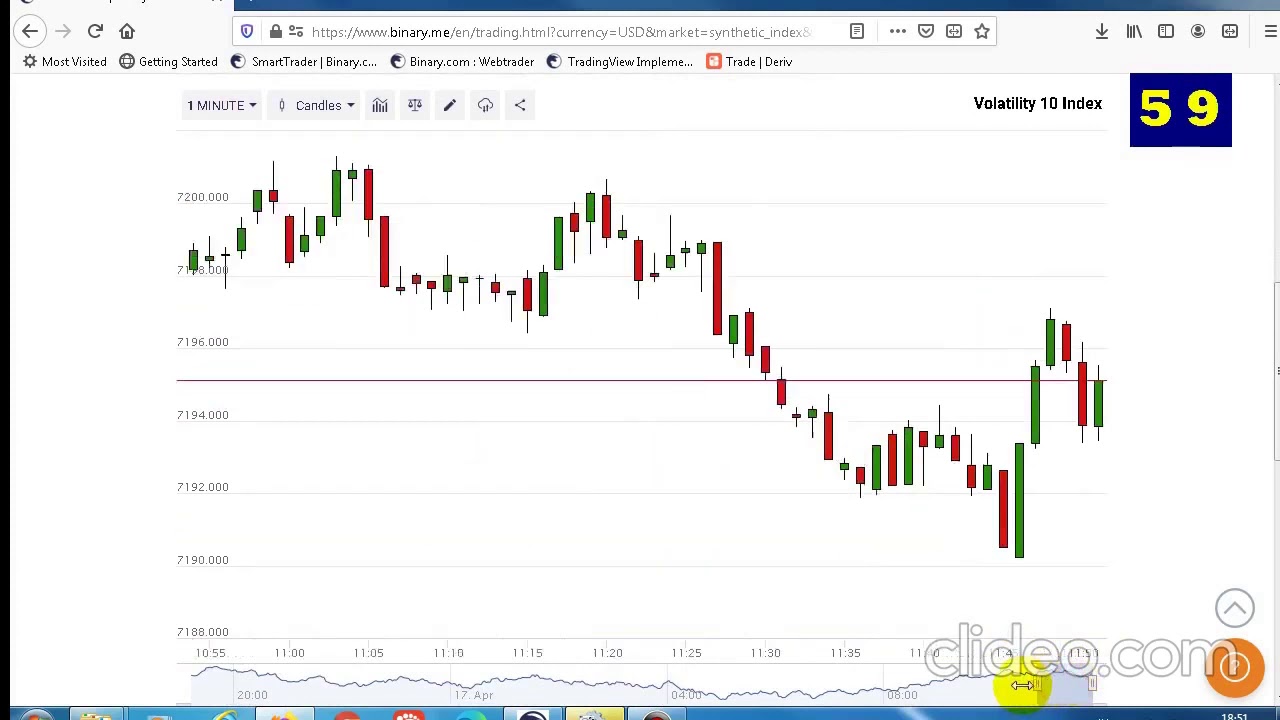The image size is (1280, 720).
Task: Click the 20:00 navigator time label
Action: 252,695
